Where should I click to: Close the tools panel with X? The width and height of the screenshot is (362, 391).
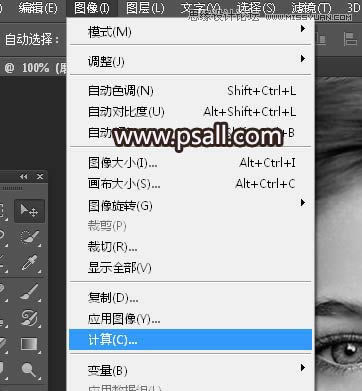click(40, 176)
